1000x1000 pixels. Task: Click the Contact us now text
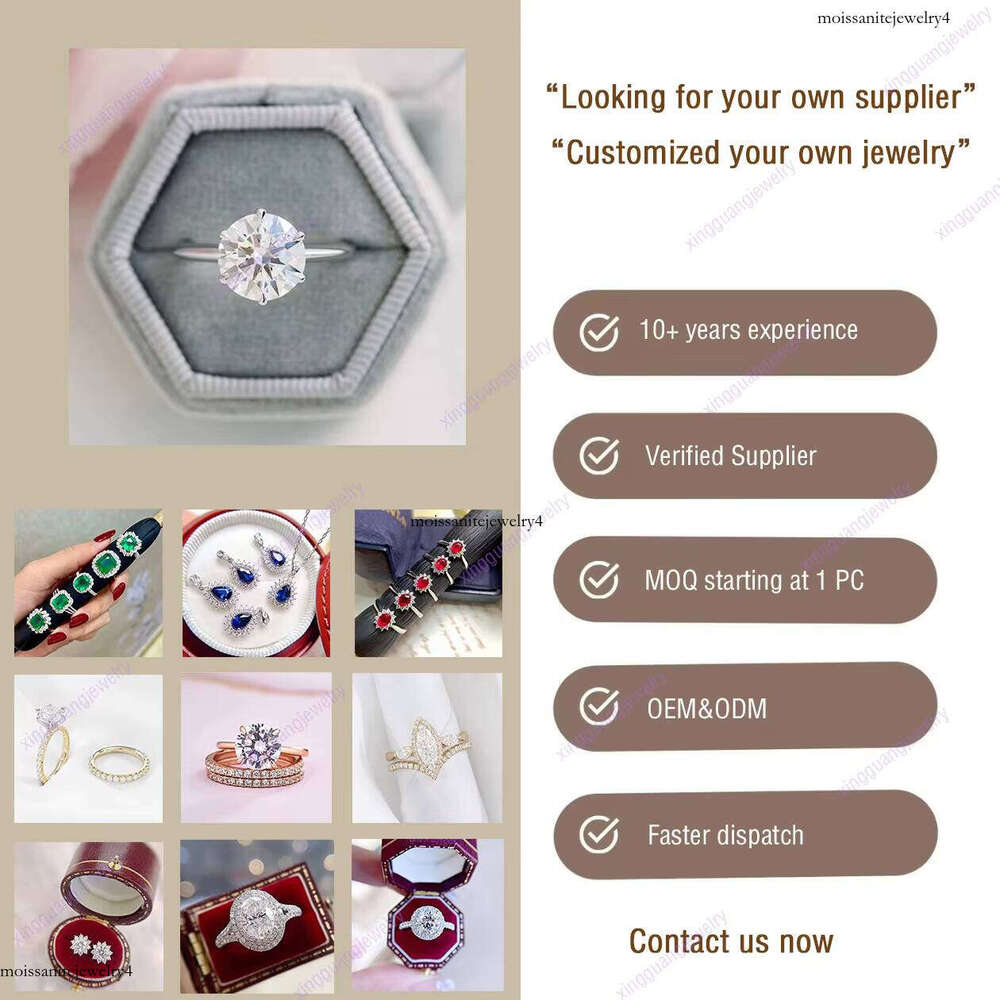click(731, 941)
